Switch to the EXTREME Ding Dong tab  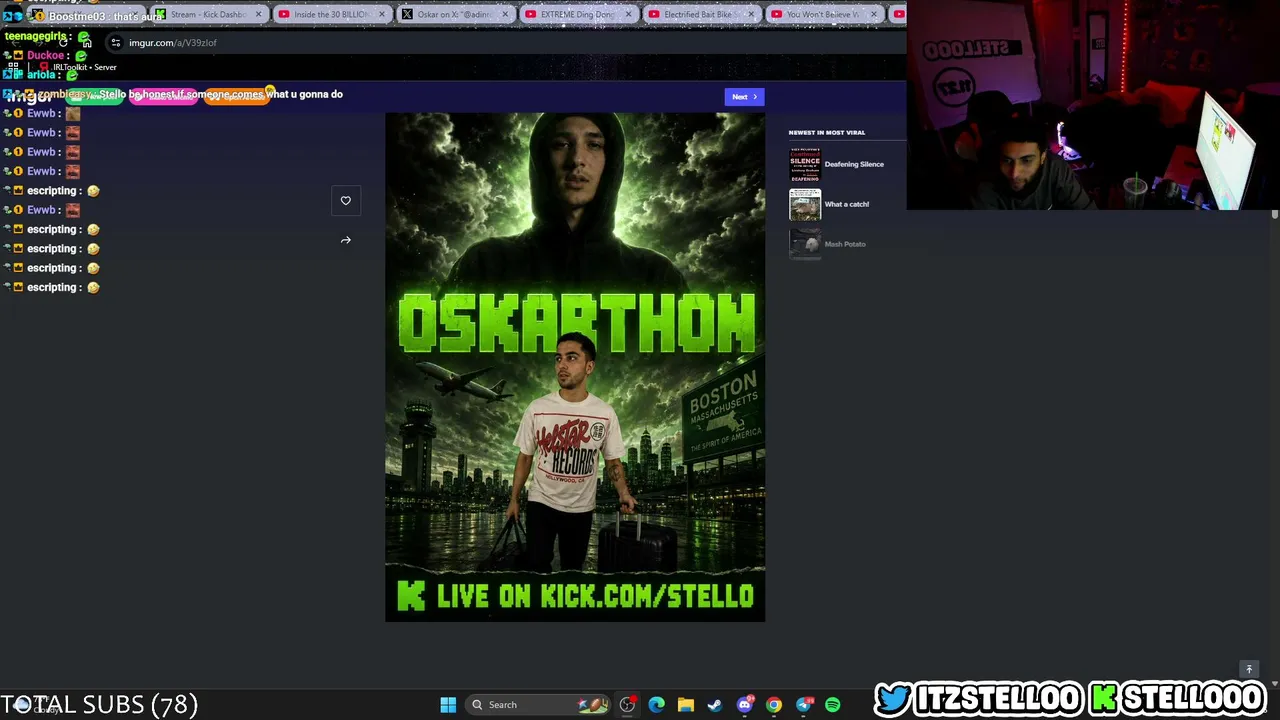[x=578, y=14]
